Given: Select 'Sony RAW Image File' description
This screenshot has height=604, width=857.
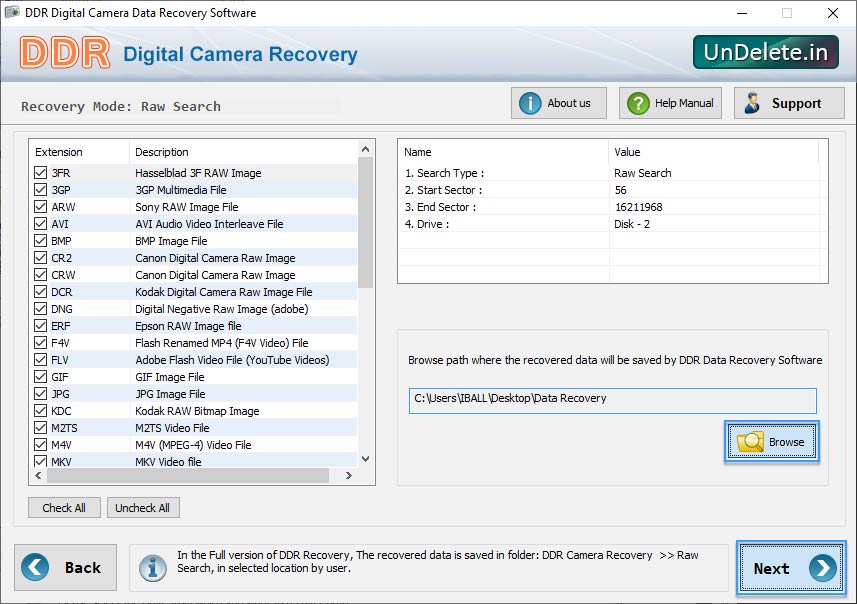Looking at the screenshot, I should [186, 207].
